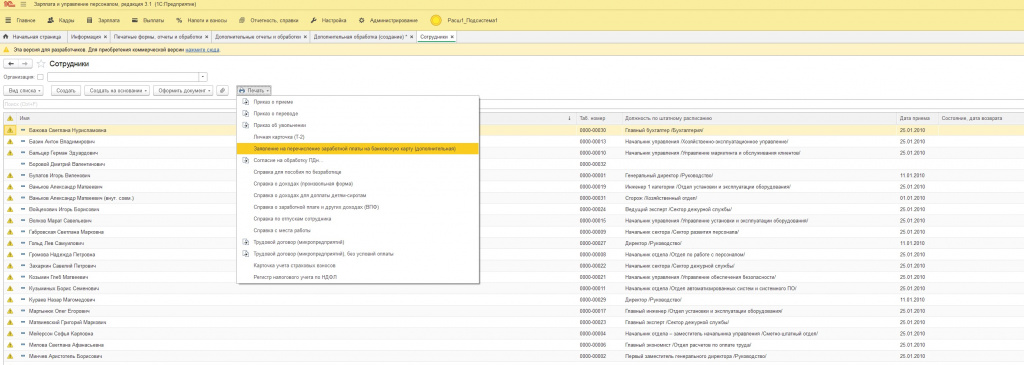Select employee Бальцер Герман Эдуардович
This screenshot has height=365, width=1024.
coord(63,153)
